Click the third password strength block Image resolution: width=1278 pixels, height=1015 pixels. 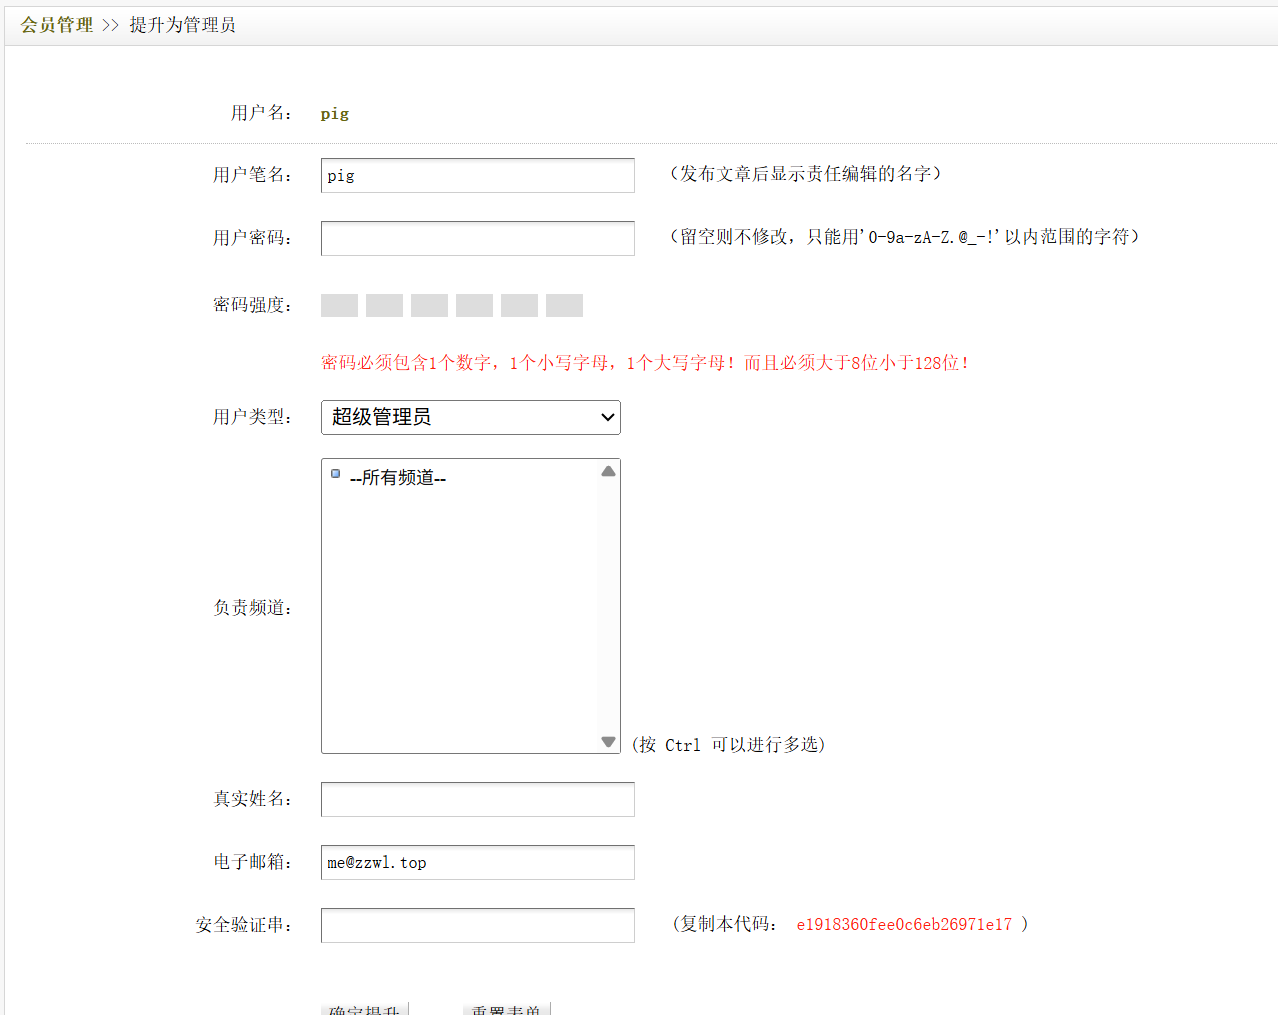pyautogui.click(x=429, y=306)
